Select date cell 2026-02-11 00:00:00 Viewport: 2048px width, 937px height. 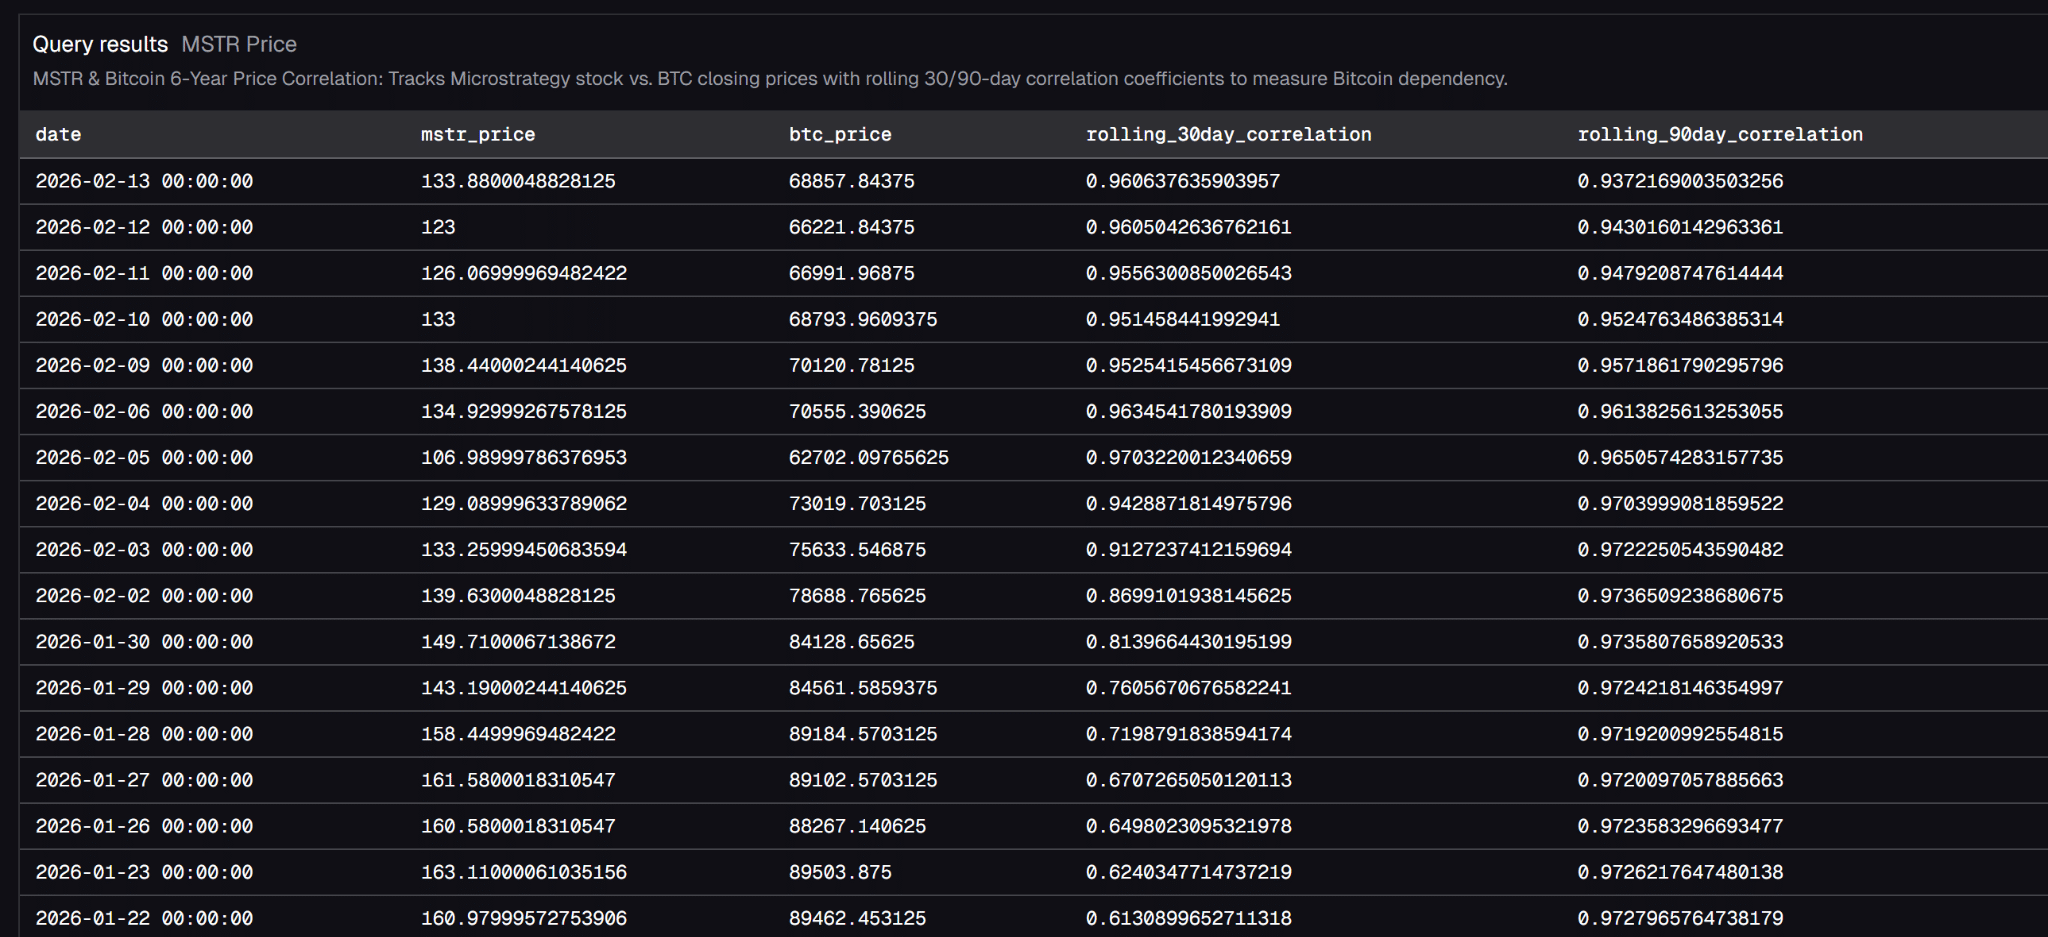pyautogui.click(x=144, y=273)
